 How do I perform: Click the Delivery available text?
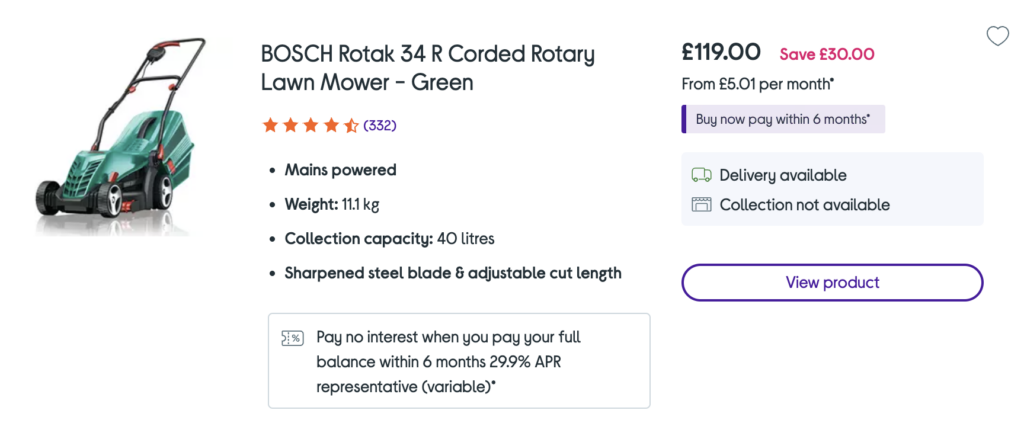(x=782, y=175)
